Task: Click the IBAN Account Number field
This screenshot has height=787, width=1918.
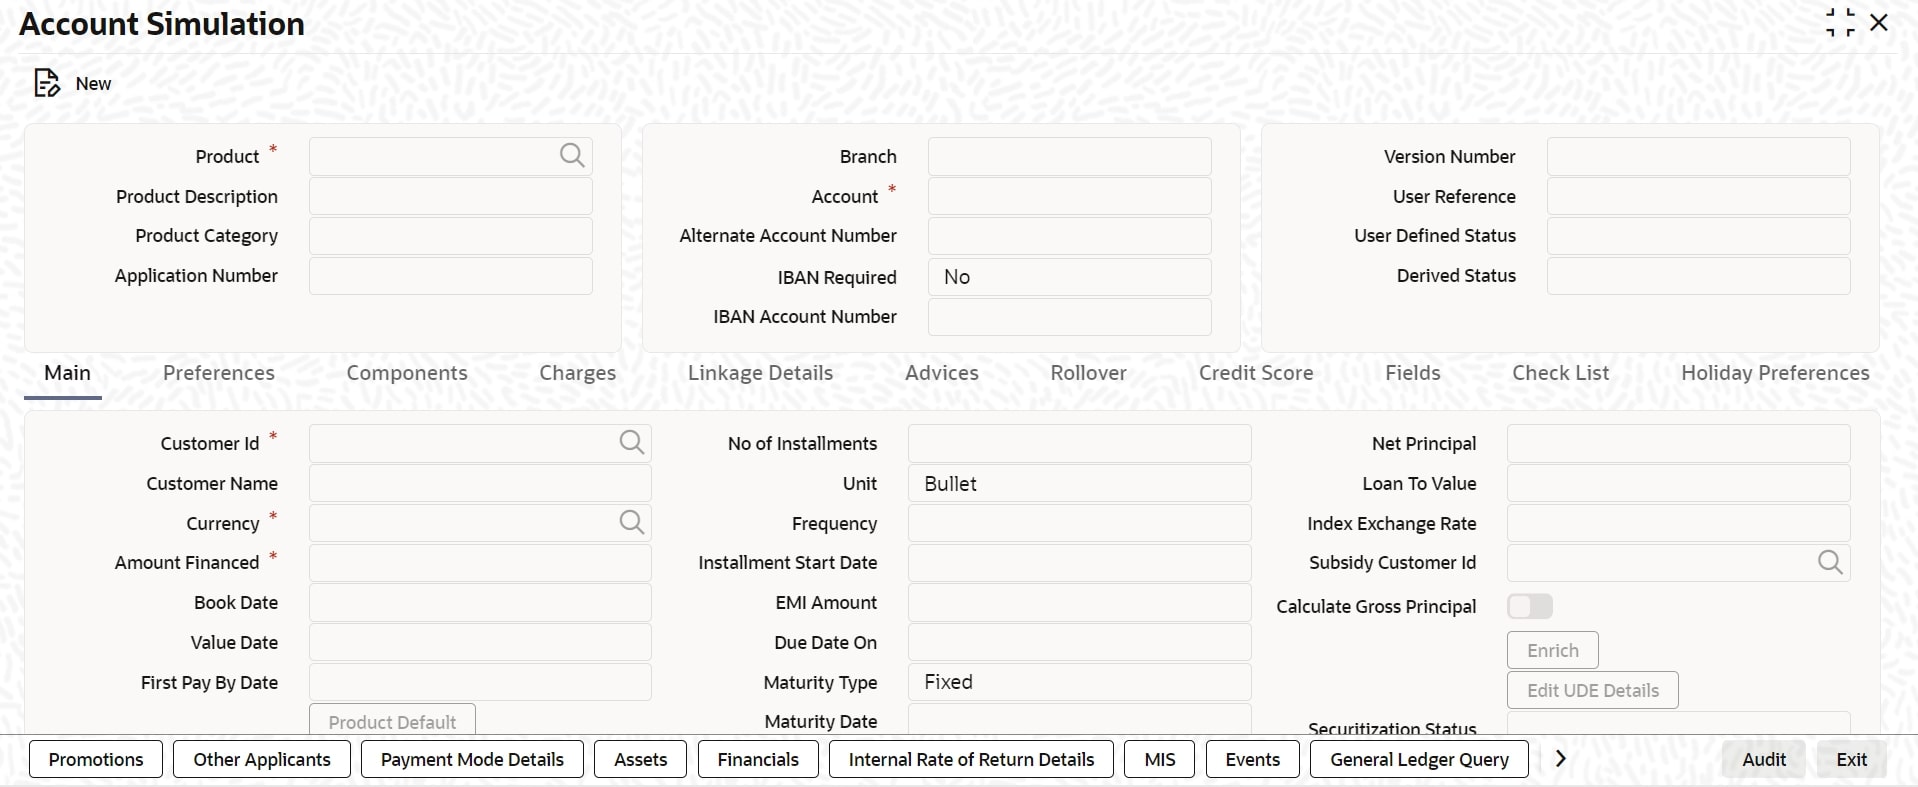Action: tap(1070, 317)
